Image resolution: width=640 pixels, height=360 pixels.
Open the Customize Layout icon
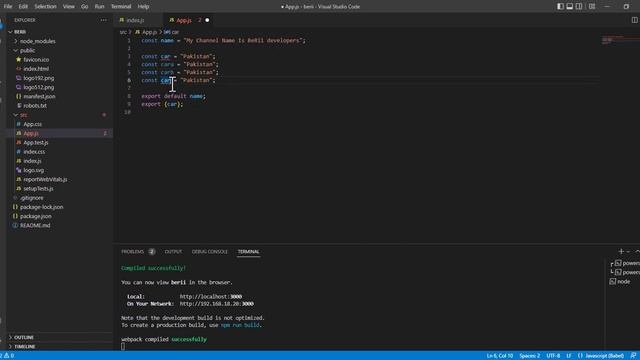pyautogui.click(x=592, y=7)
